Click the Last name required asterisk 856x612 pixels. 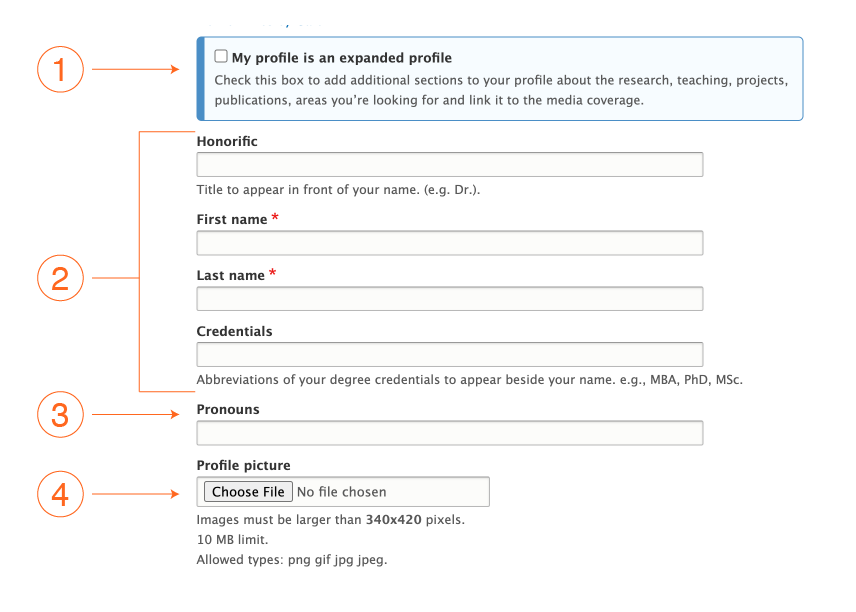(x=275, y=273)
